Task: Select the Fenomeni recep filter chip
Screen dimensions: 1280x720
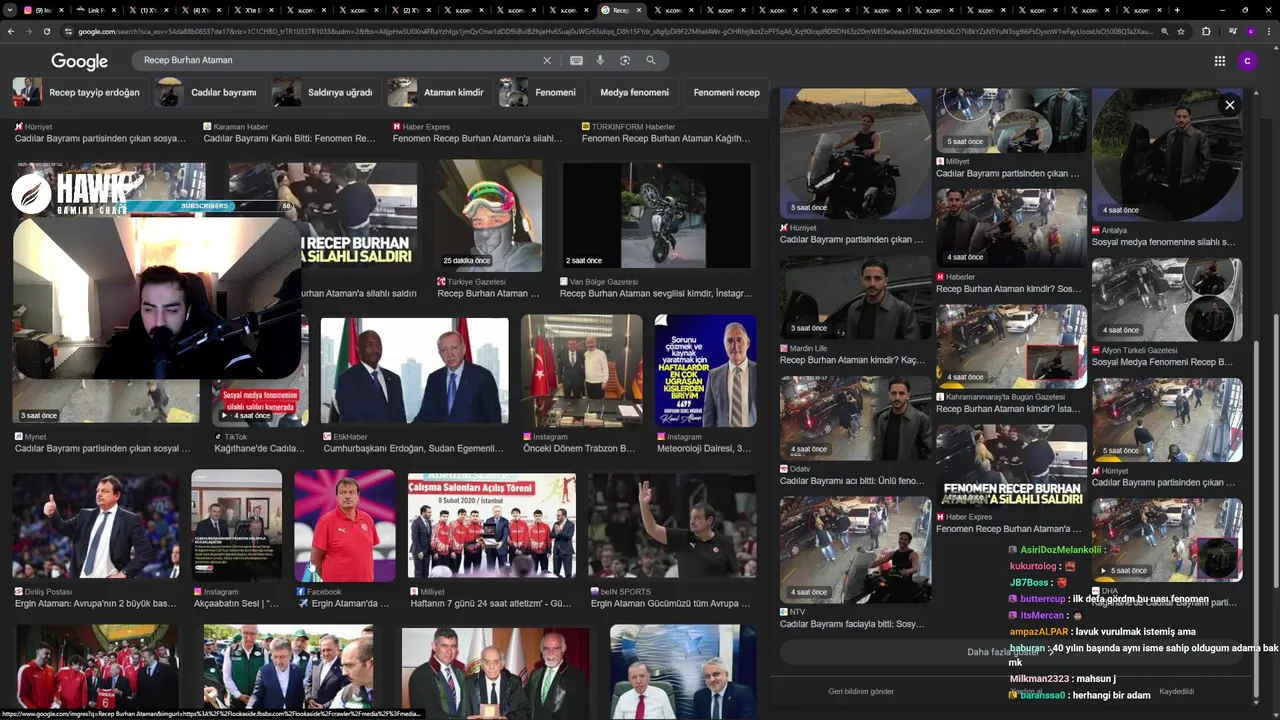Action: (x=726, y=92)
